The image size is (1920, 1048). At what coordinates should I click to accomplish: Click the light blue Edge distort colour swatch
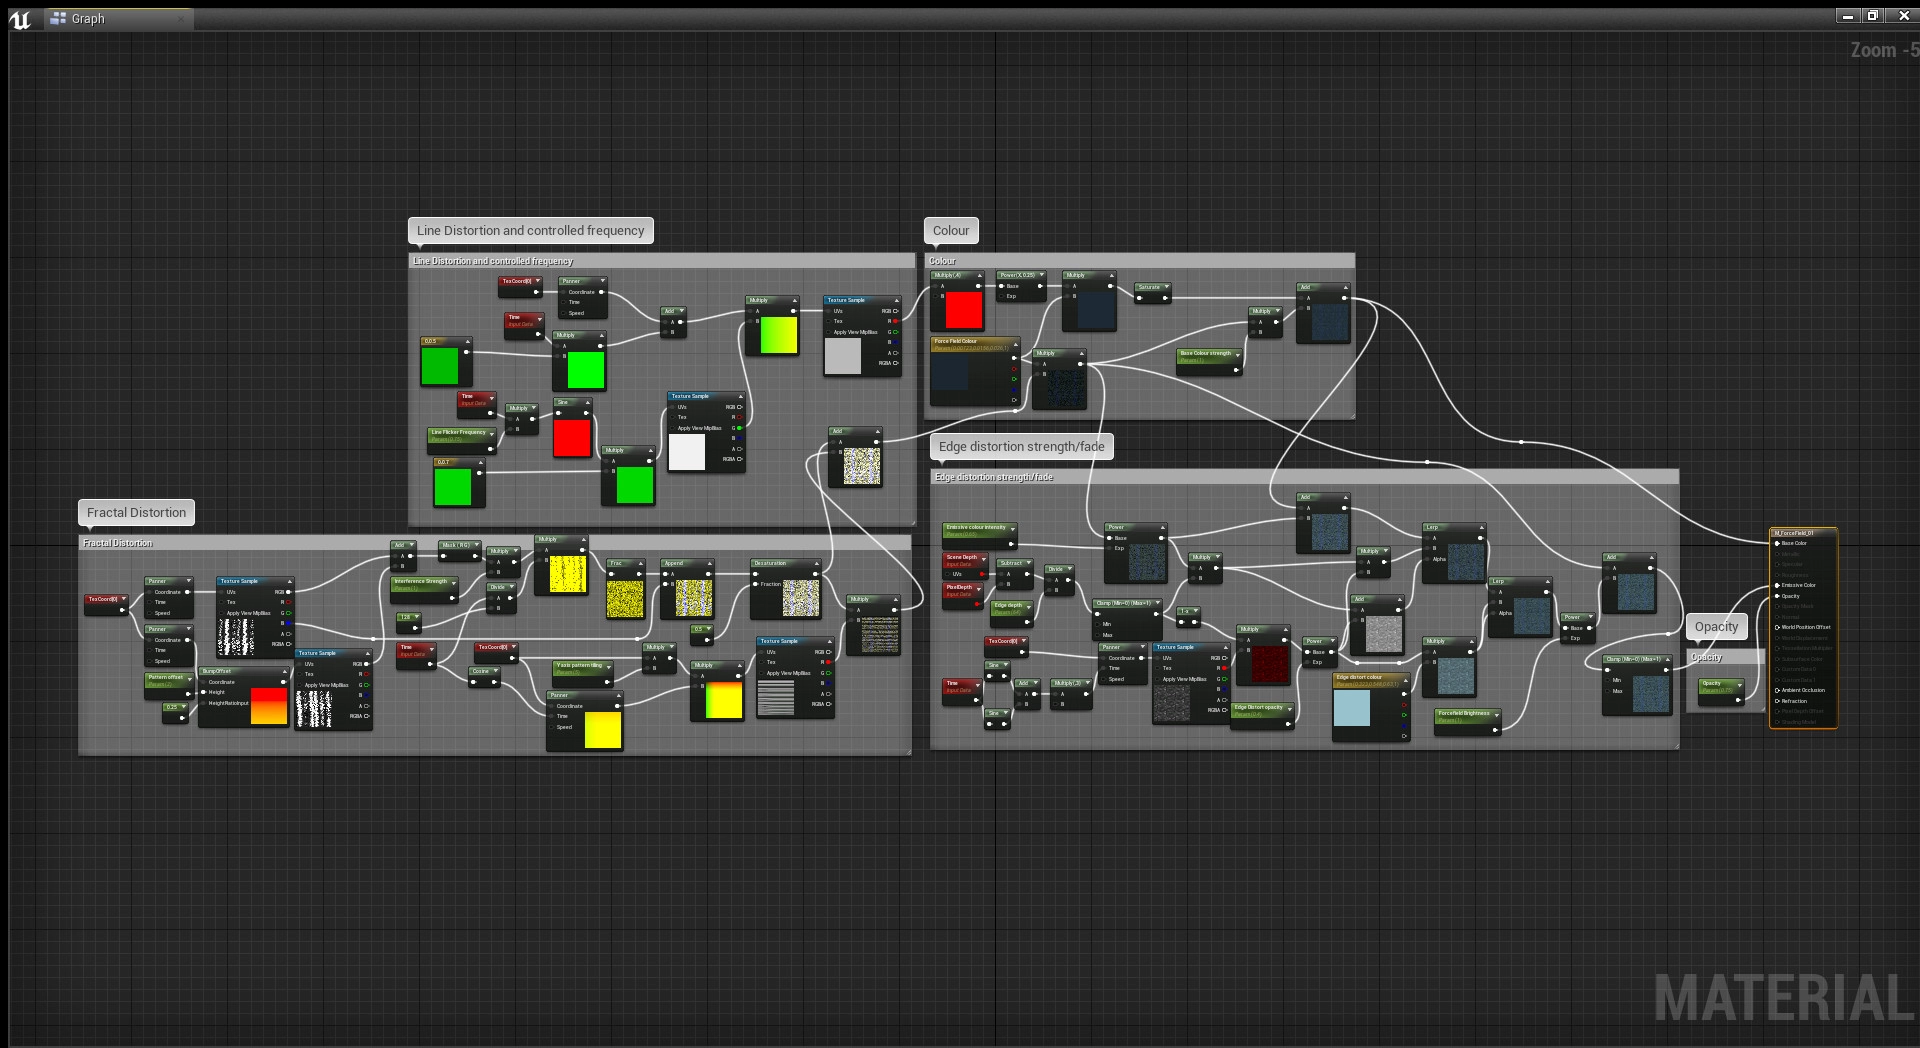[1352, 708]
